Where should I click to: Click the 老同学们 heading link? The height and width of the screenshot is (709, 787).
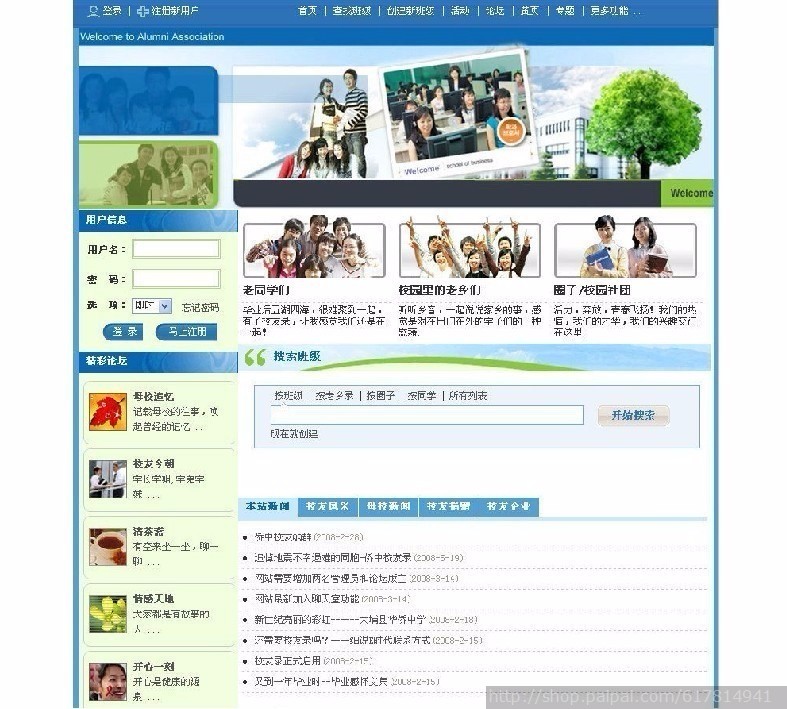267,290
